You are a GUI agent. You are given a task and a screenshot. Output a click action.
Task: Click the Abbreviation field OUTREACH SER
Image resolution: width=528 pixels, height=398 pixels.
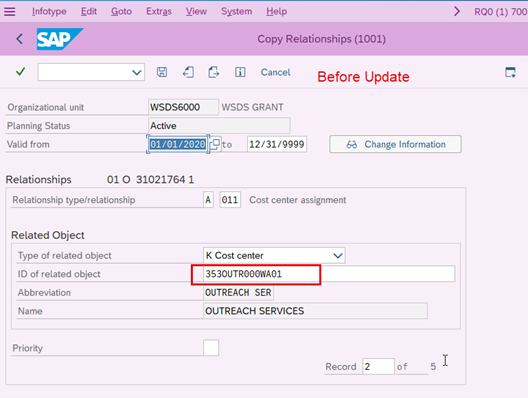pos(238,293)
